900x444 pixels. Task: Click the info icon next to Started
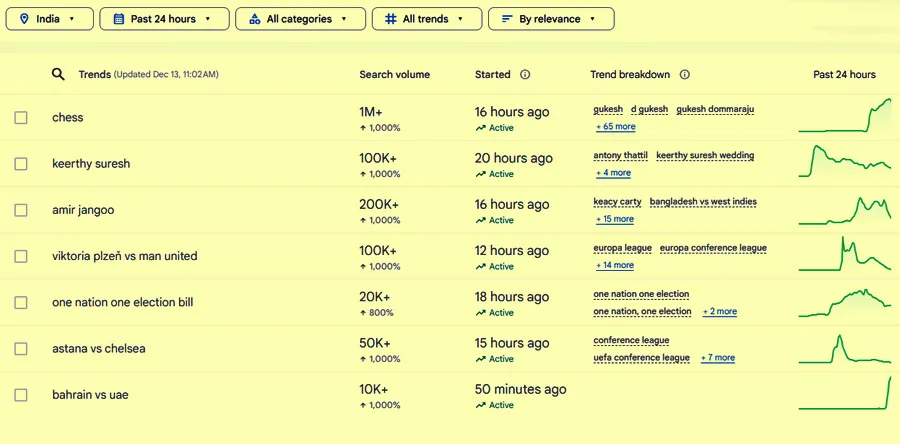525,74
